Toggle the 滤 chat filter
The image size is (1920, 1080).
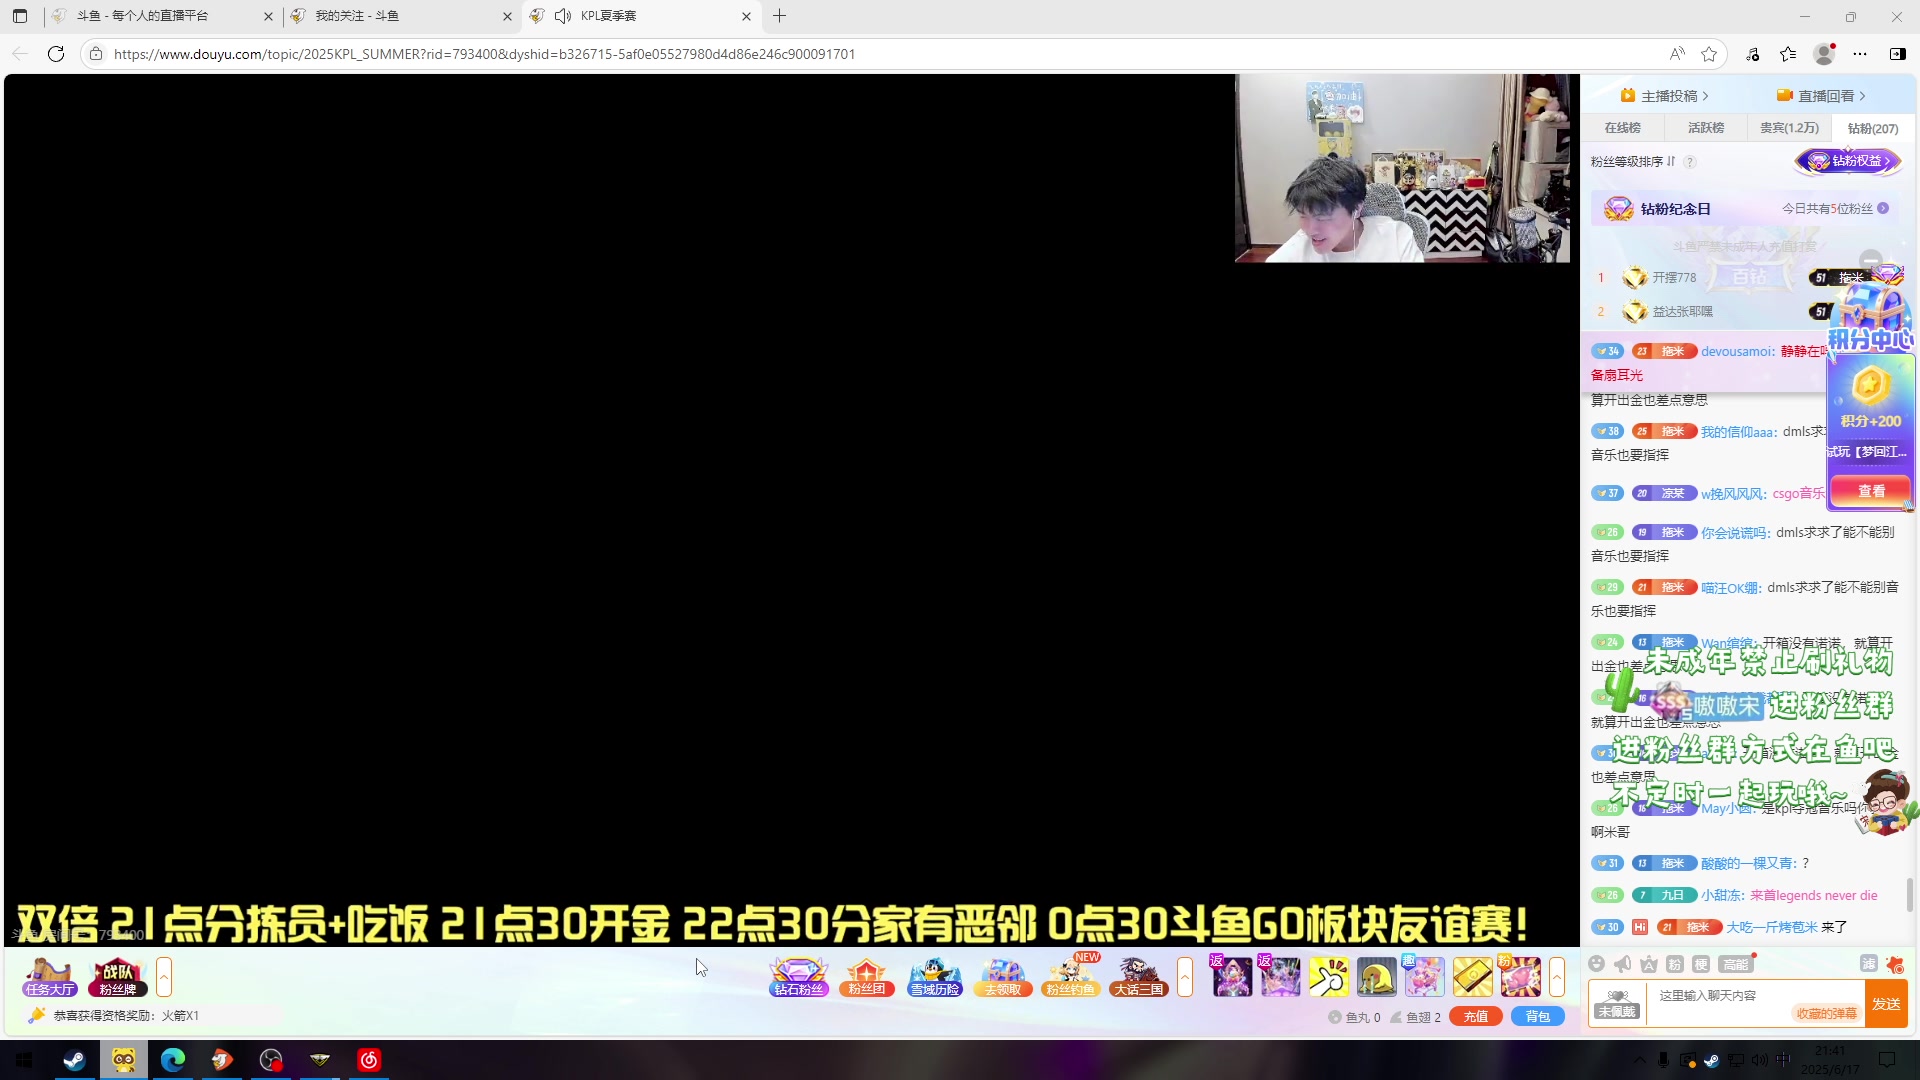[x=1868, y=964]
